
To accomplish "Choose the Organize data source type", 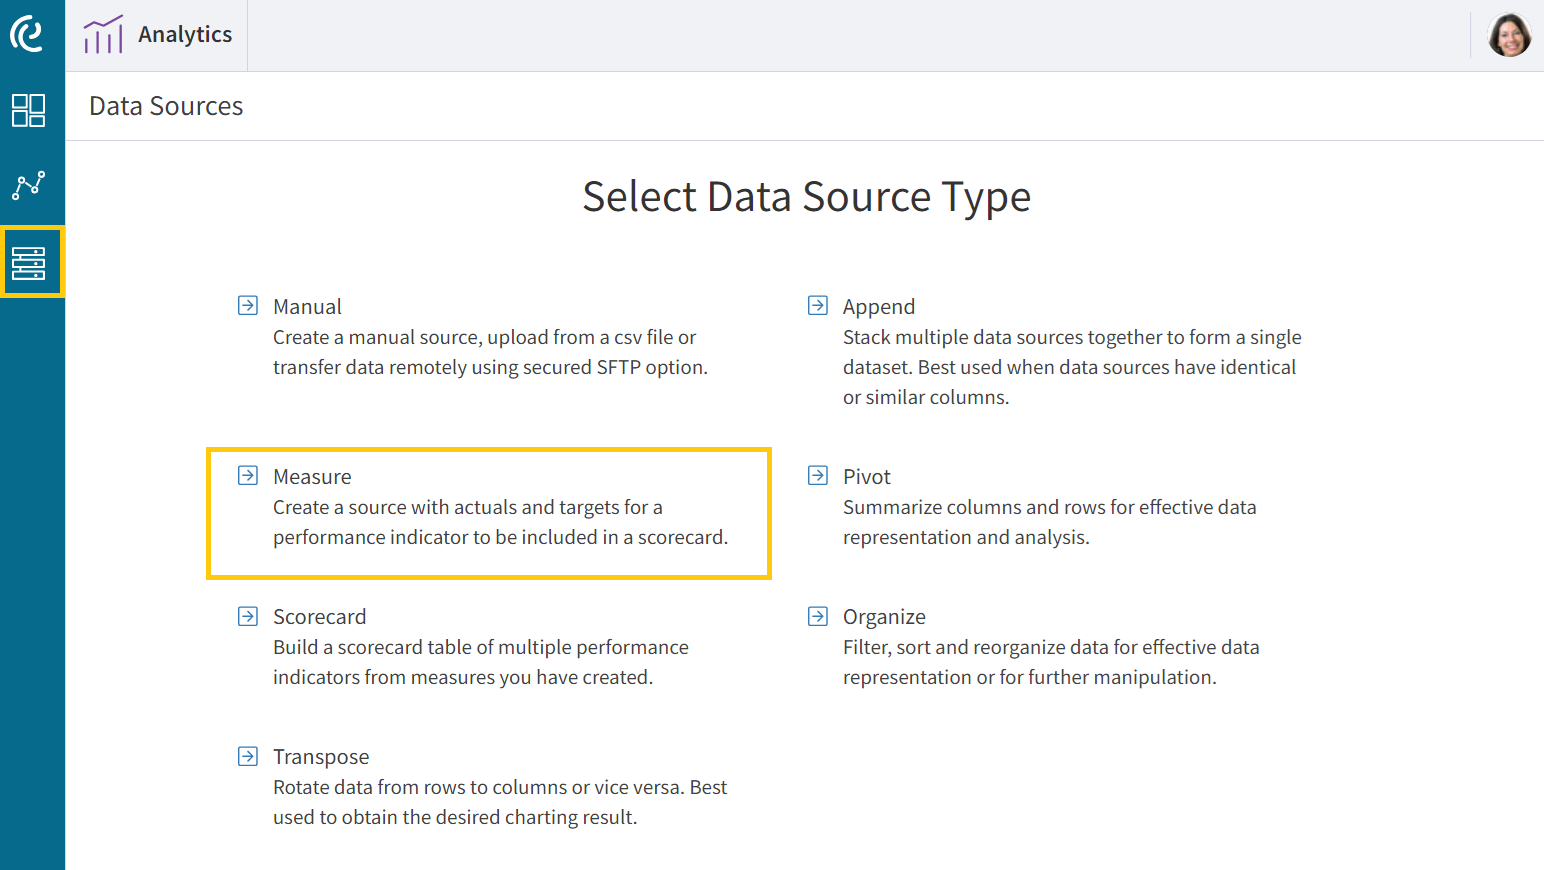I will coord(884,616).
